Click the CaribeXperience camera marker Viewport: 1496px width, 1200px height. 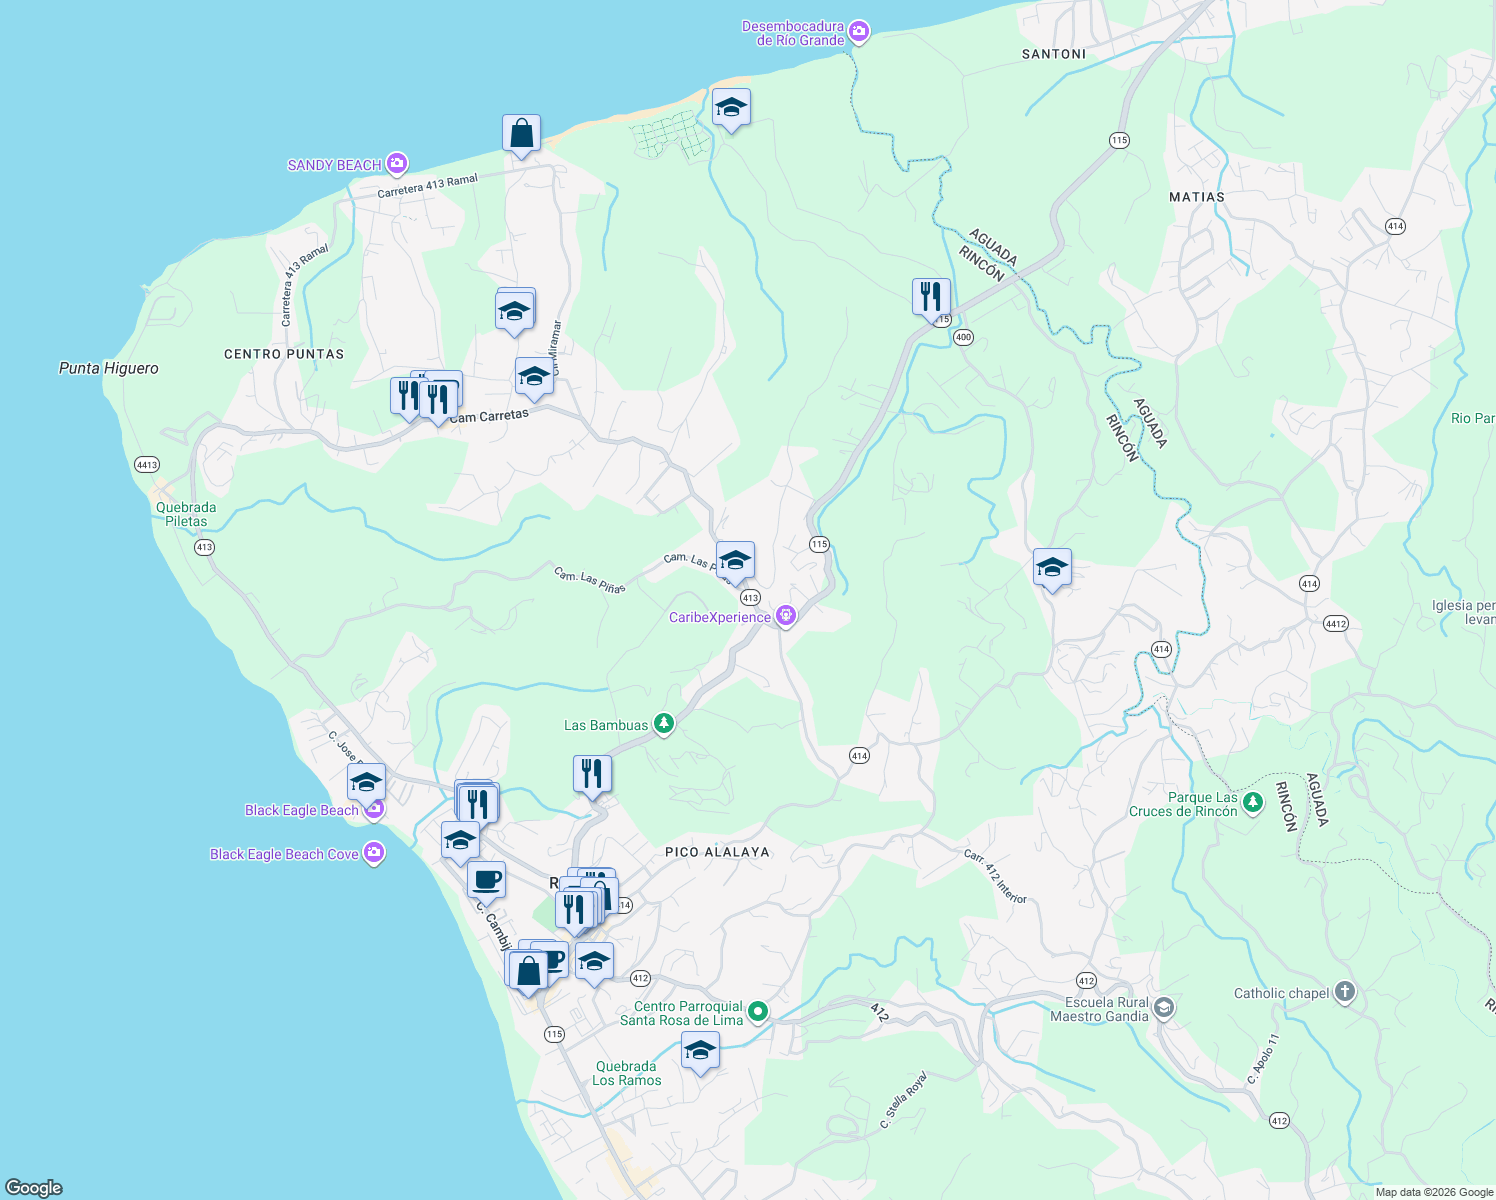coord(786,616)
